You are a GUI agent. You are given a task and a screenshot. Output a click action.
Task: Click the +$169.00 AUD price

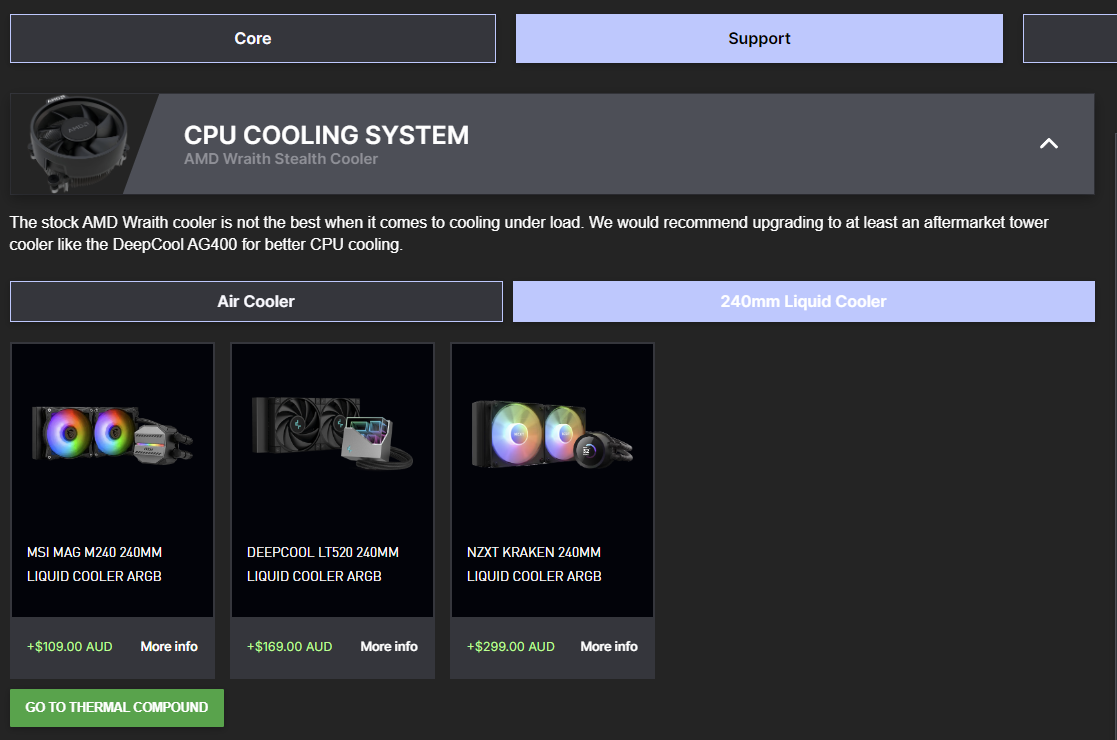[x=290, y=647]
